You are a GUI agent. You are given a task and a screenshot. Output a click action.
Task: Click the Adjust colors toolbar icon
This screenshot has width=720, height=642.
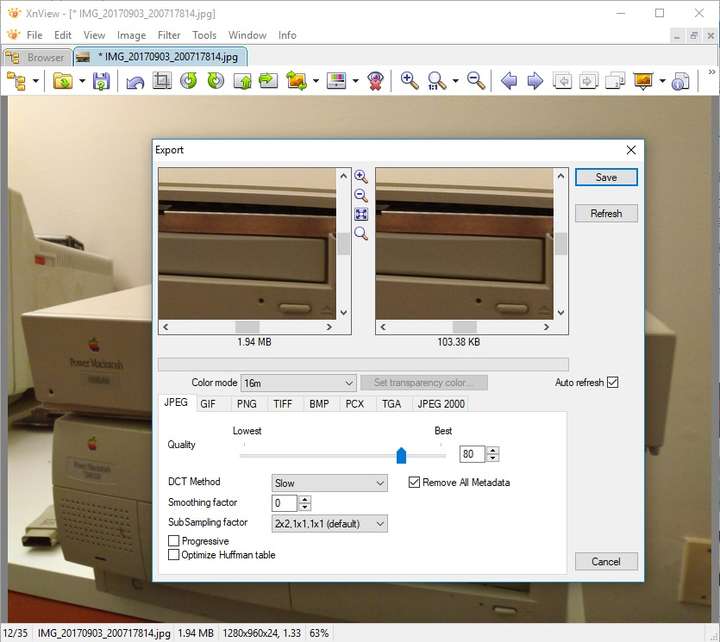(x=336, y=81)
